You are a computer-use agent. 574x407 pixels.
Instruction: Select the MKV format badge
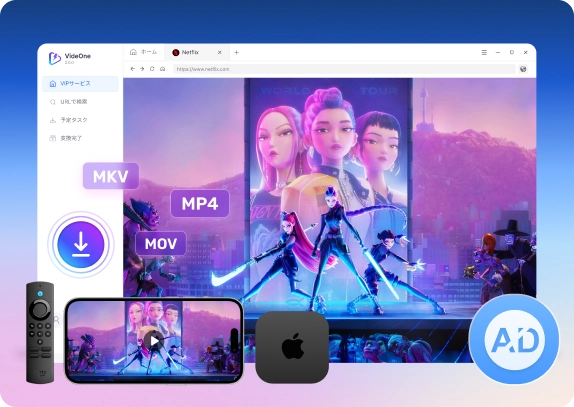pyautogui.click(x=111, y=176)
